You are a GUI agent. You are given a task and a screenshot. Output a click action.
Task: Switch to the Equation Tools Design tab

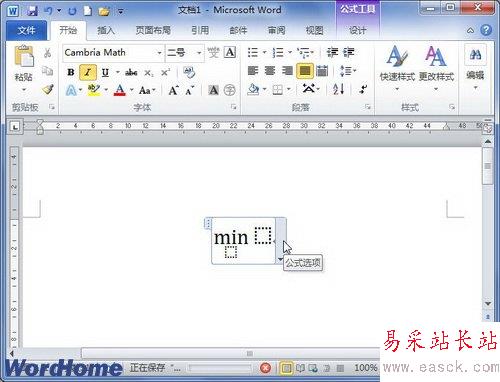(357, 31)
